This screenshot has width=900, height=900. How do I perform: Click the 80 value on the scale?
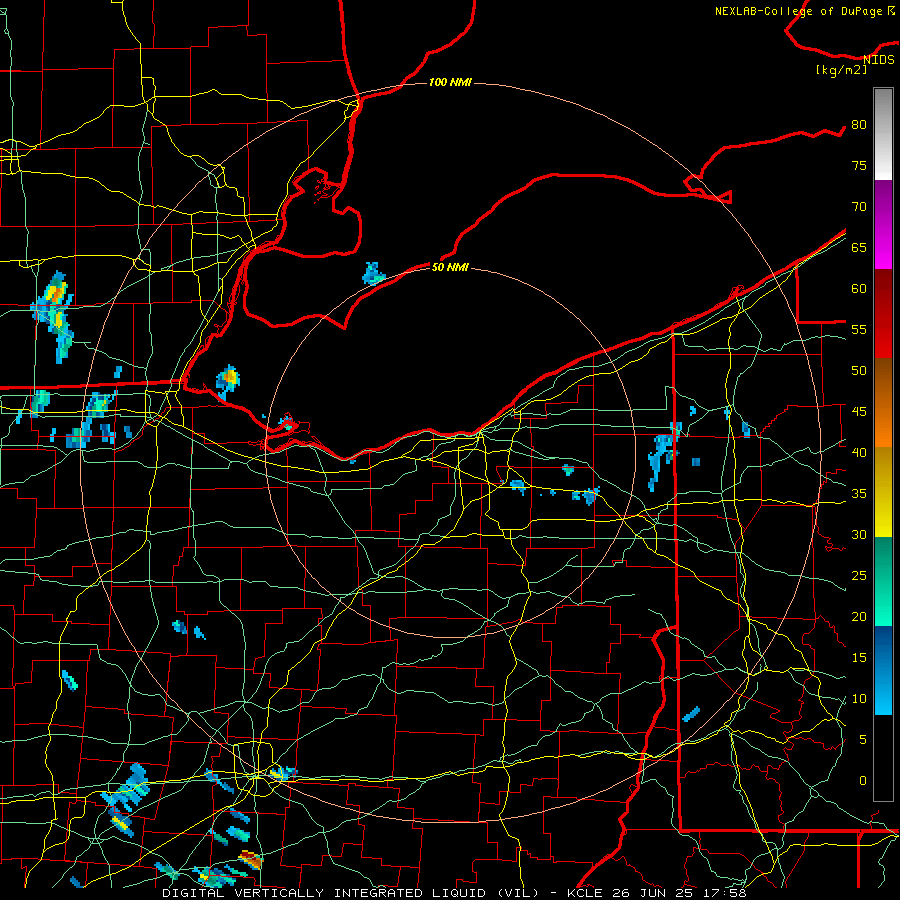(859, 125)
